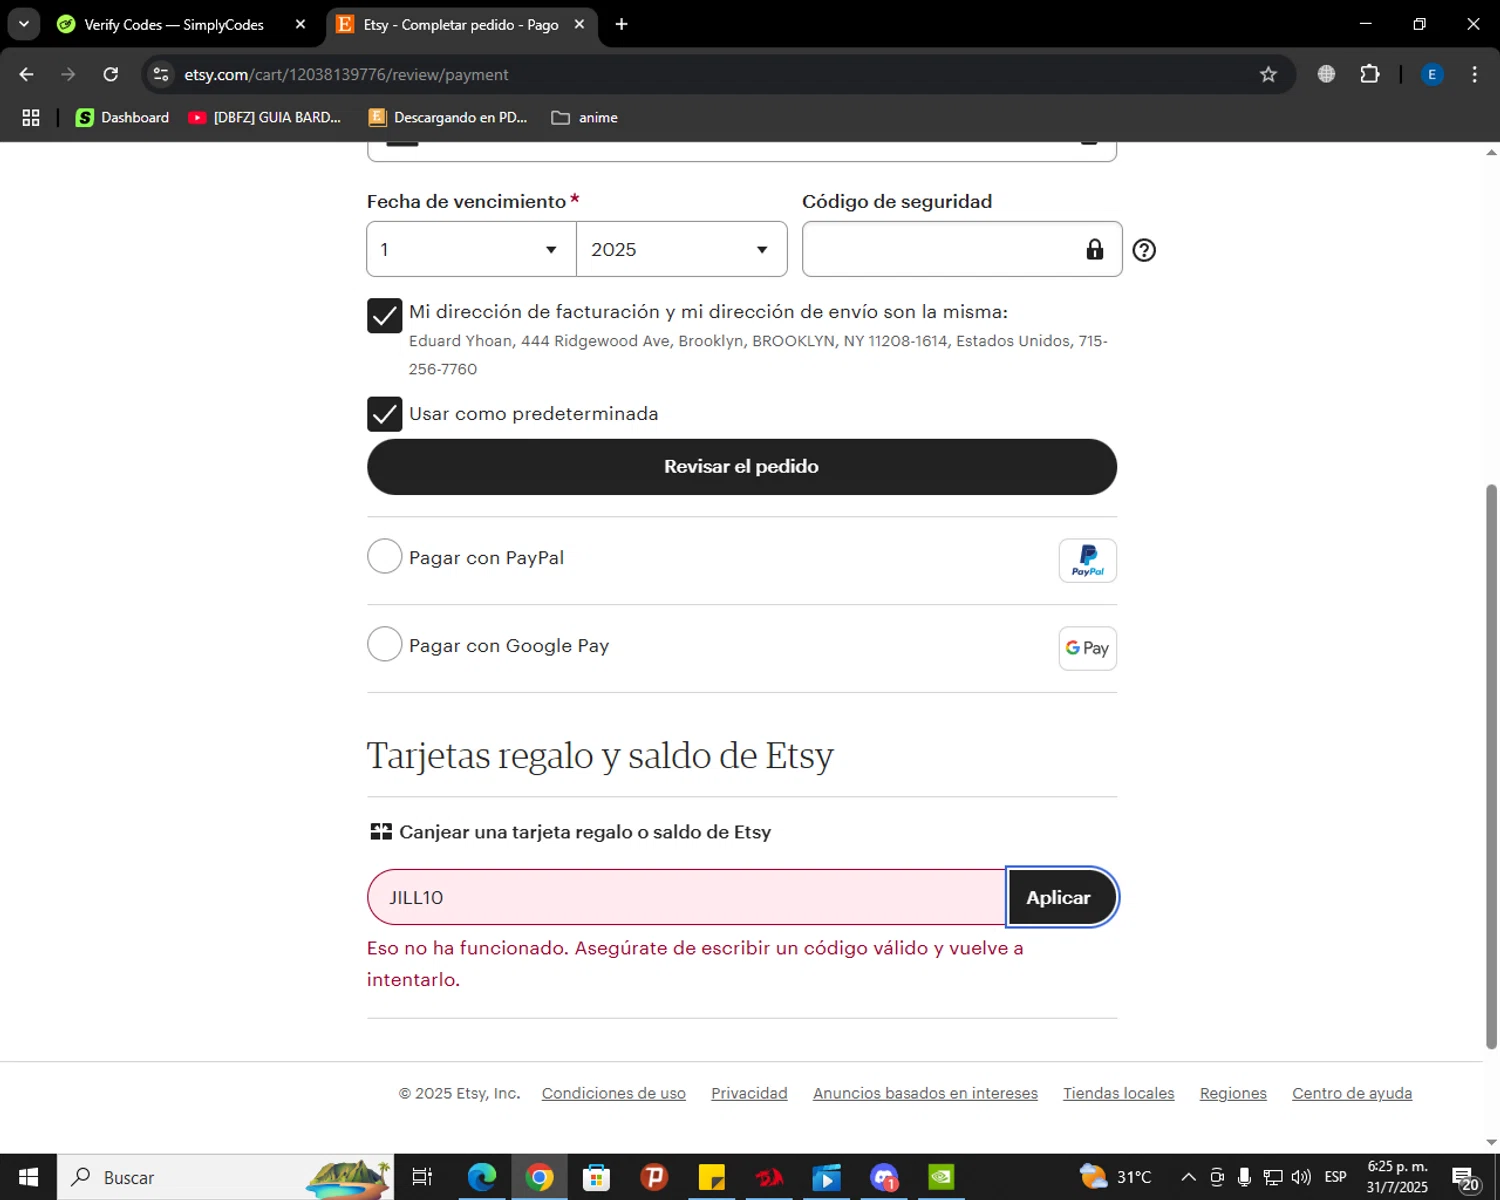The width and height of the screenshot is (1500, 1200).
Task: Click the etsy.com address bar URL
Action: pyautogui.click(x=346, y=75)
